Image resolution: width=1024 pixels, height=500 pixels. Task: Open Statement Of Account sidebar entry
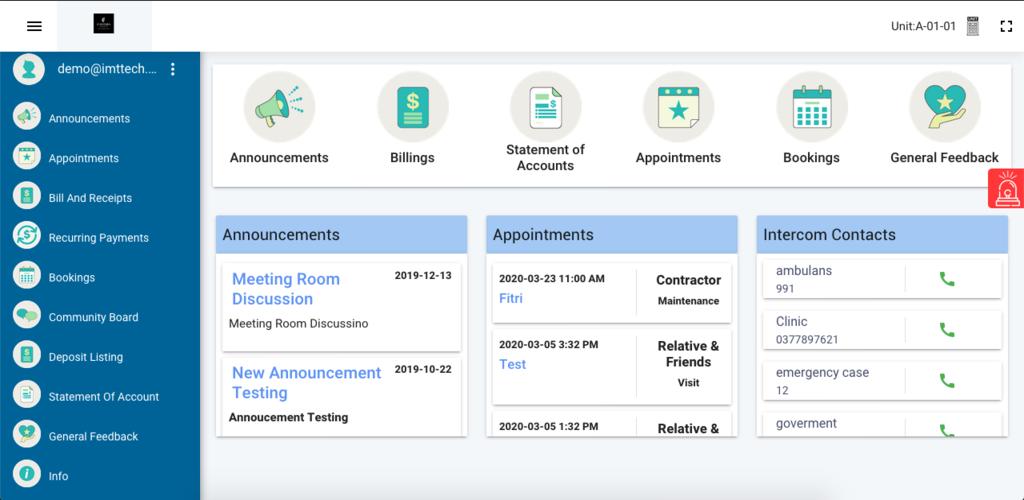tap(104, 397)
